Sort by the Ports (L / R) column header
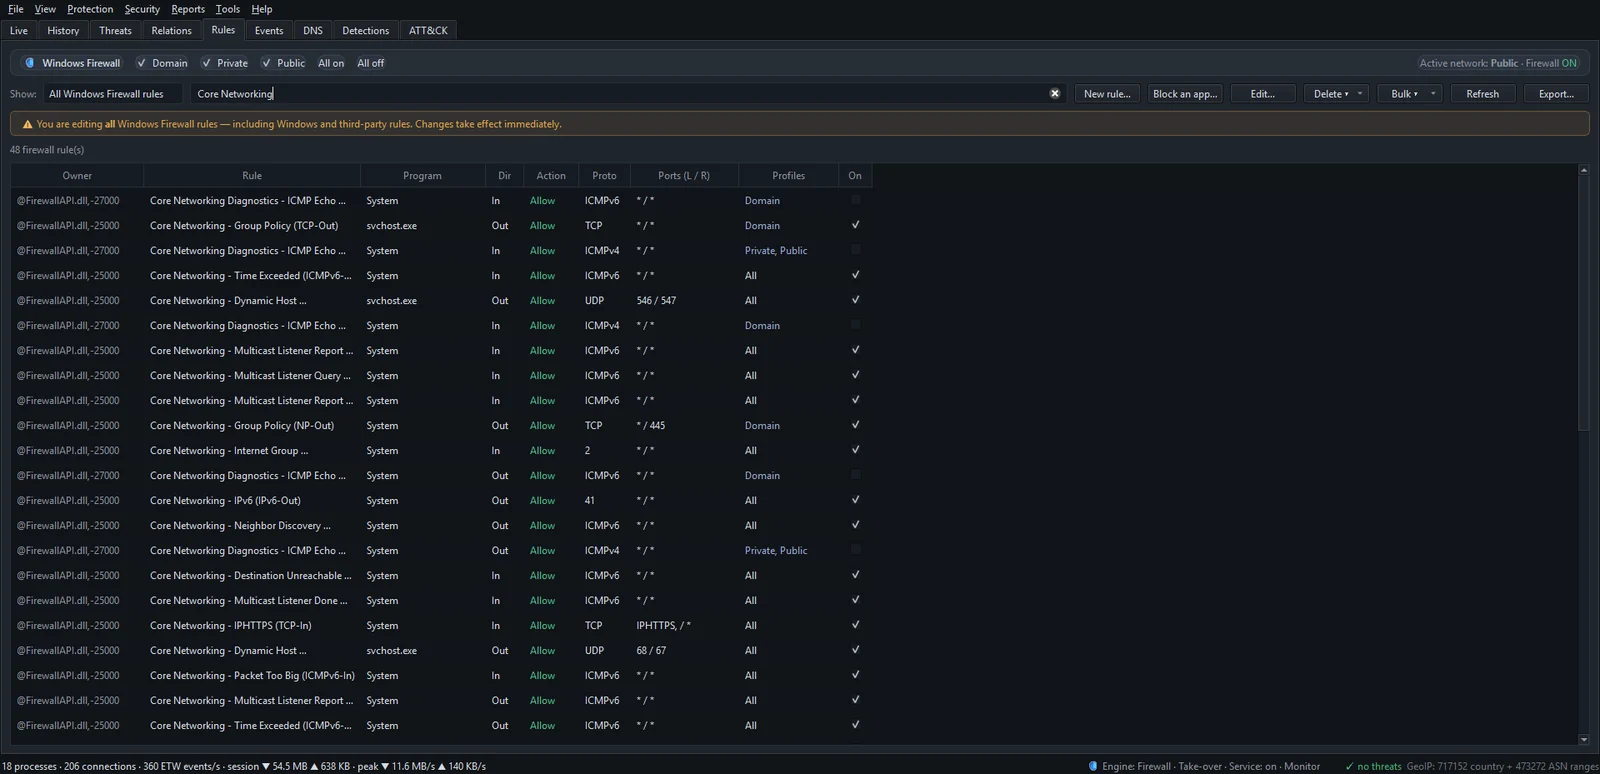The width and height of the screenshot is (1600, 774). [684, 175]
